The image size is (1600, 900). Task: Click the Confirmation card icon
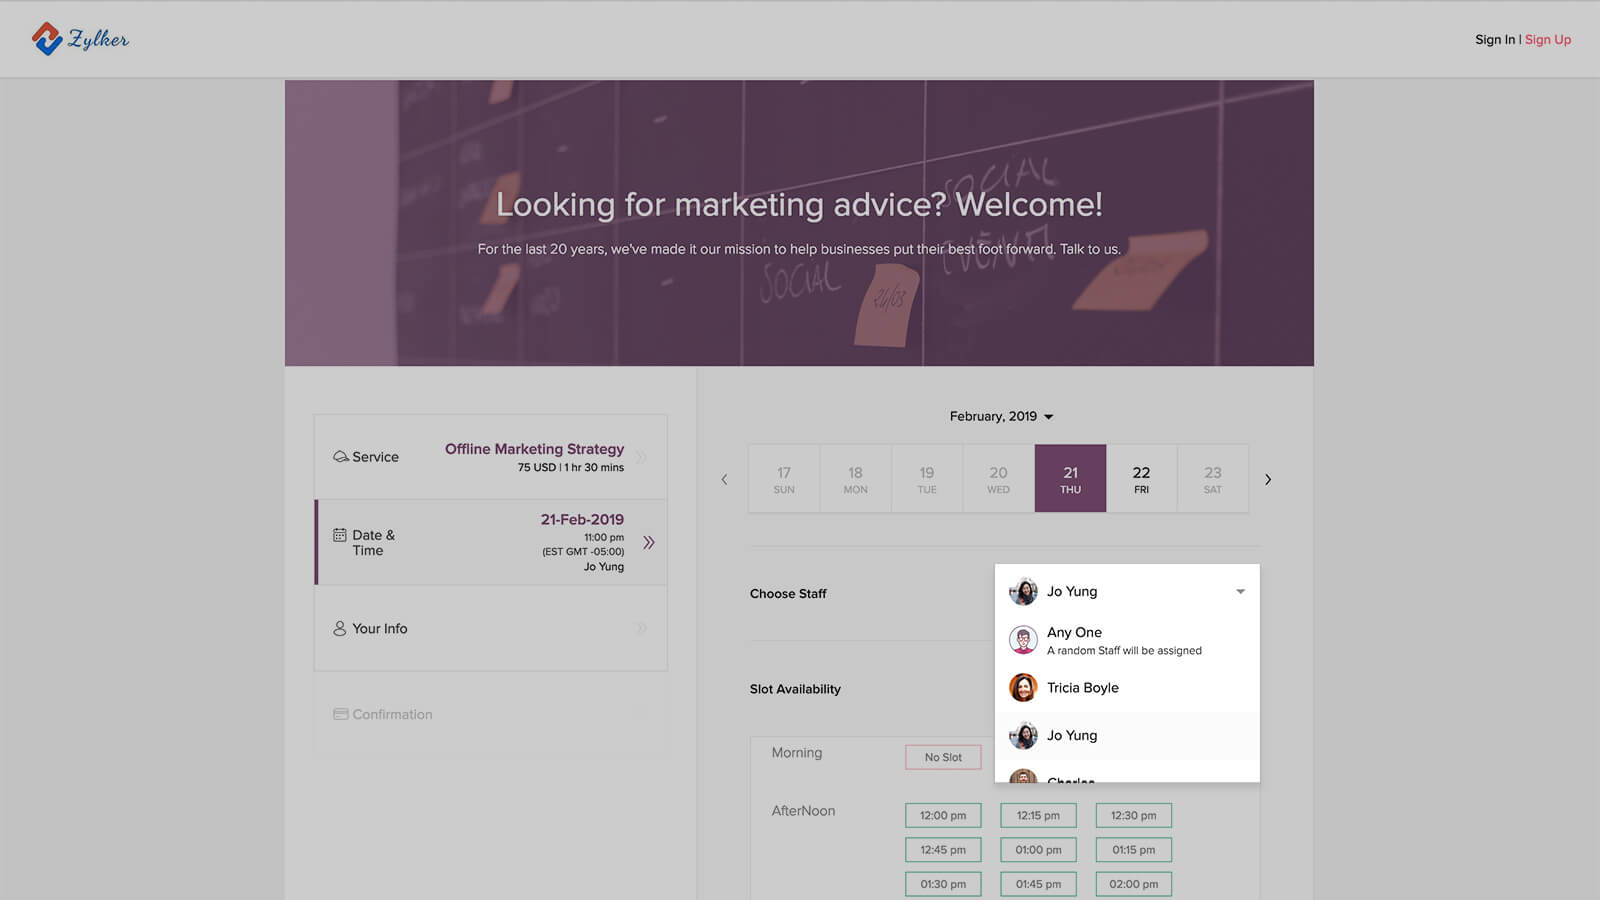tap(341, 714)
